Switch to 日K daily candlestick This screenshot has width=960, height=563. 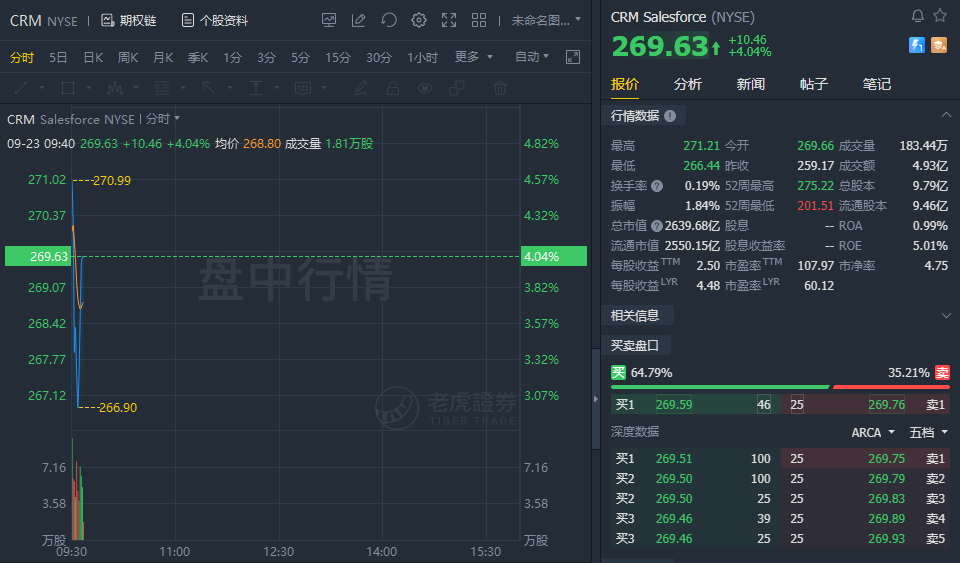pyautogui.click(x=93, y=58)
